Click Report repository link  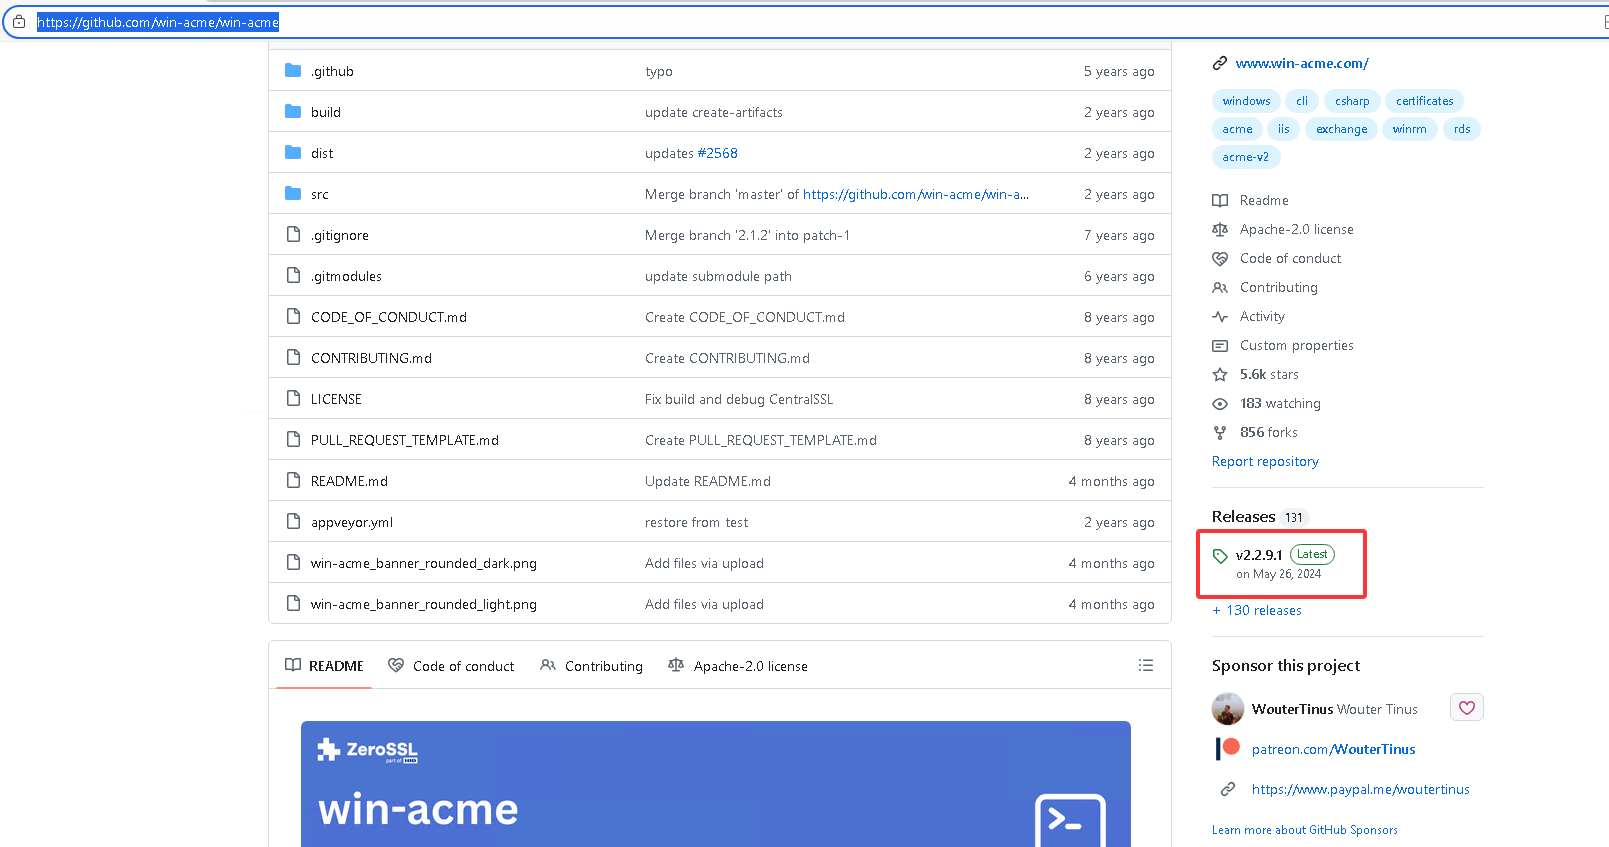[x=1265, y=461]
